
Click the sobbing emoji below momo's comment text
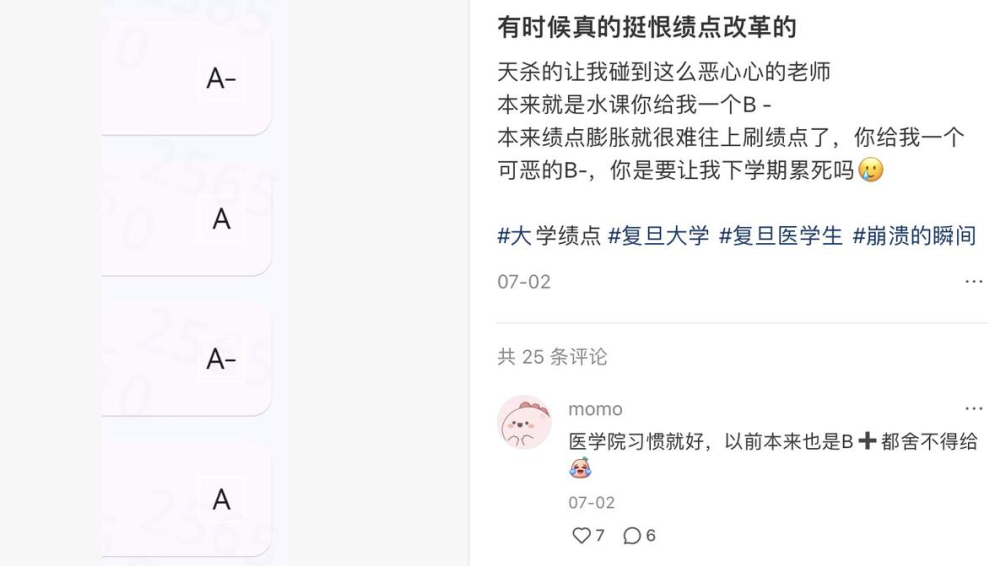coord(580,468)
